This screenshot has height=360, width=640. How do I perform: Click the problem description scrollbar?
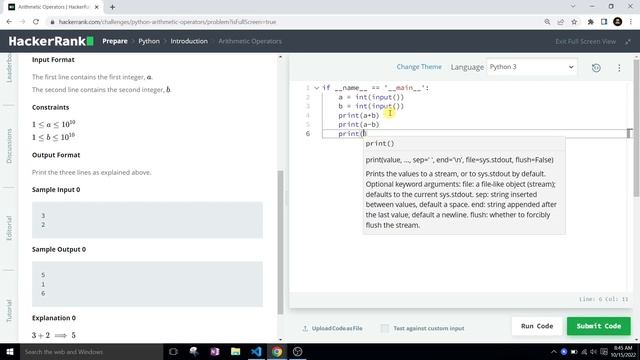[280, 242]
